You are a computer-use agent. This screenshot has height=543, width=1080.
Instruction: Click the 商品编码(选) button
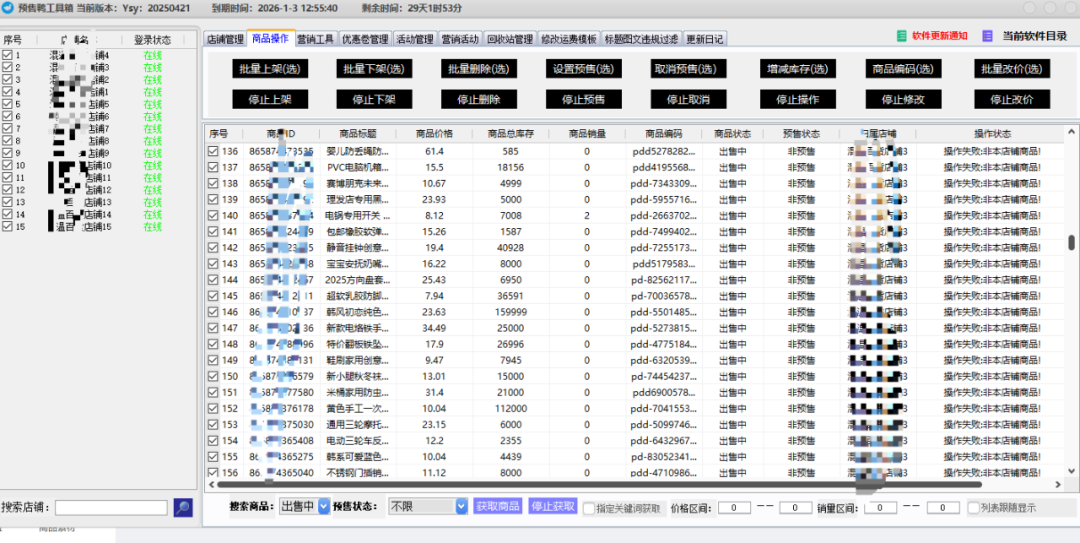[903, 68]
